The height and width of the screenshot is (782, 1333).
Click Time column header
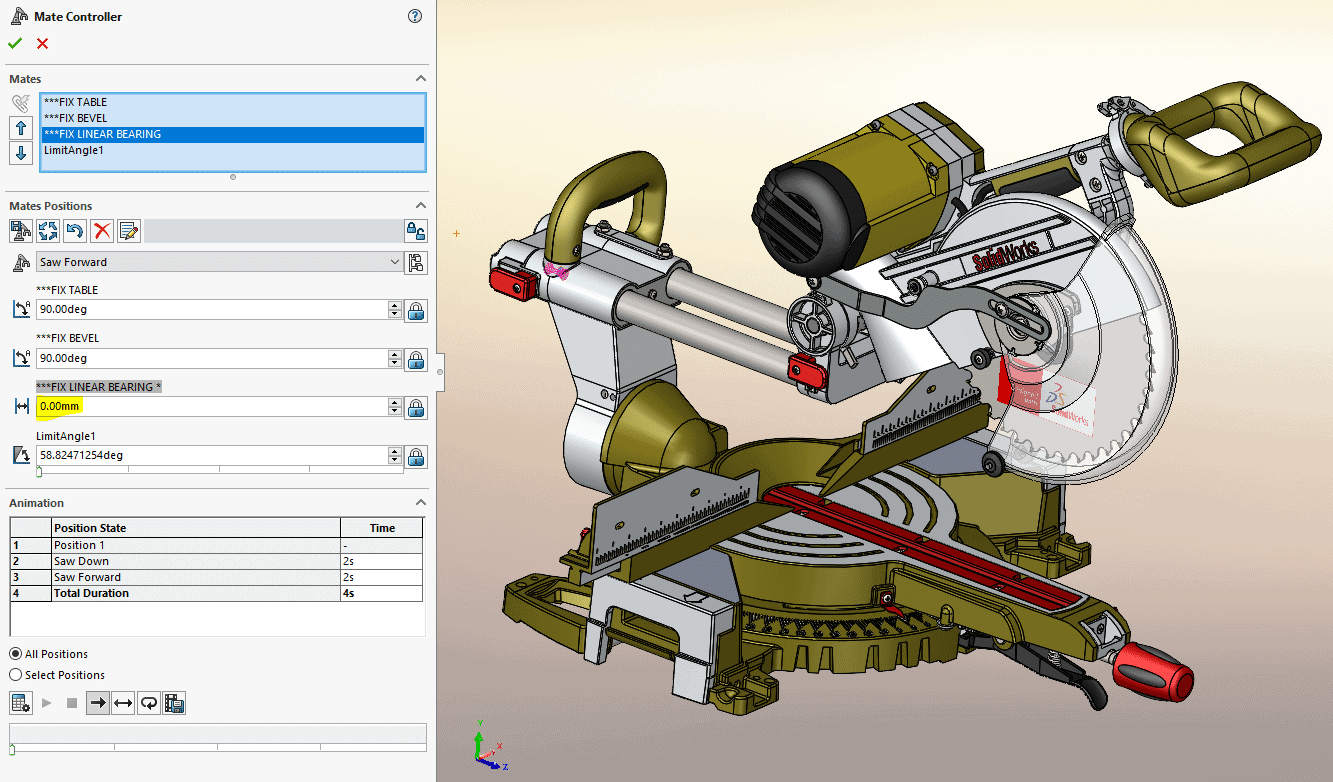[382, 528]
